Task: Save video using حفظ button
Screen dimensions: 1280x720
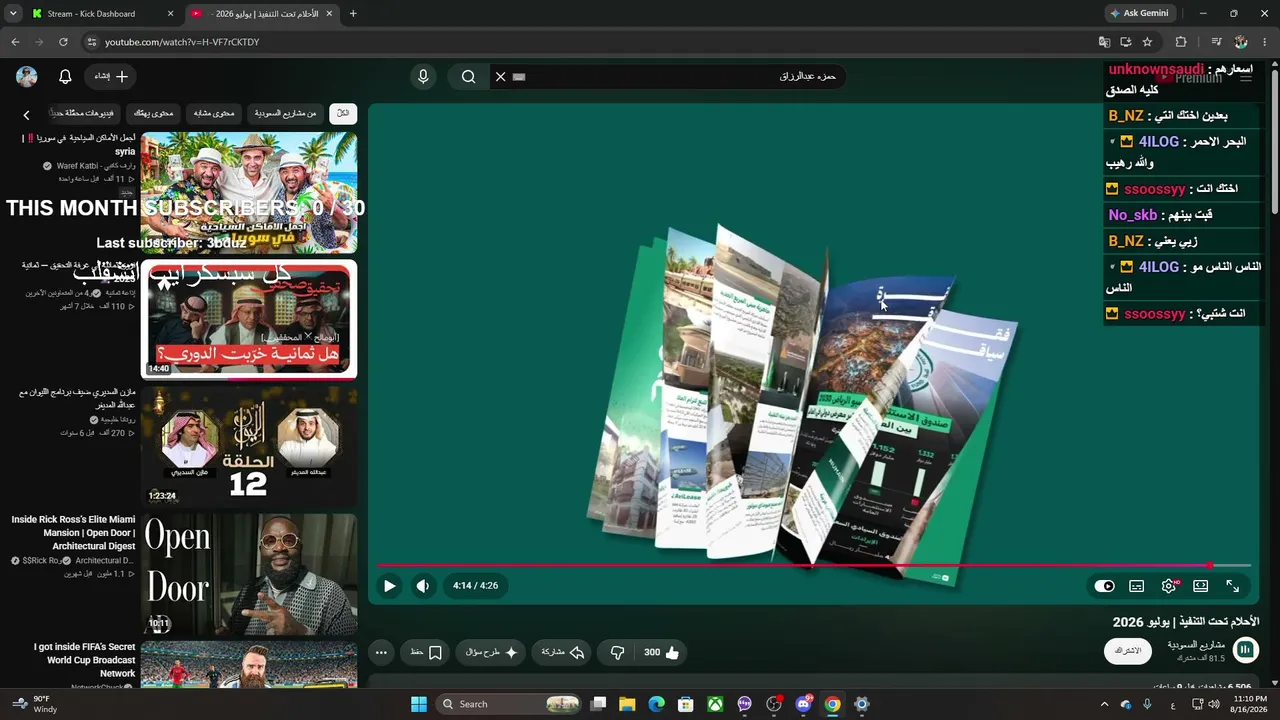Action: tap(427, 652)
